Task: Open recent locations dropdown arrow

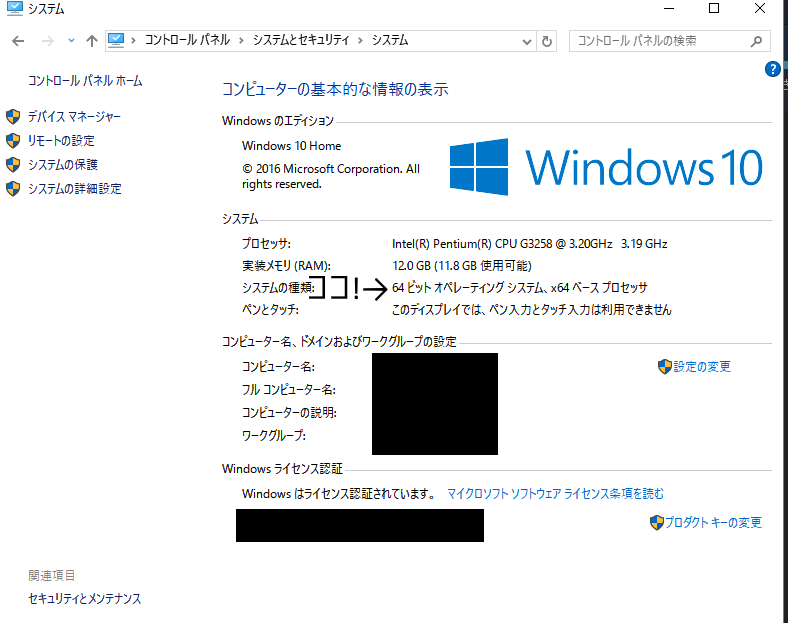Action: click(71, 41)
